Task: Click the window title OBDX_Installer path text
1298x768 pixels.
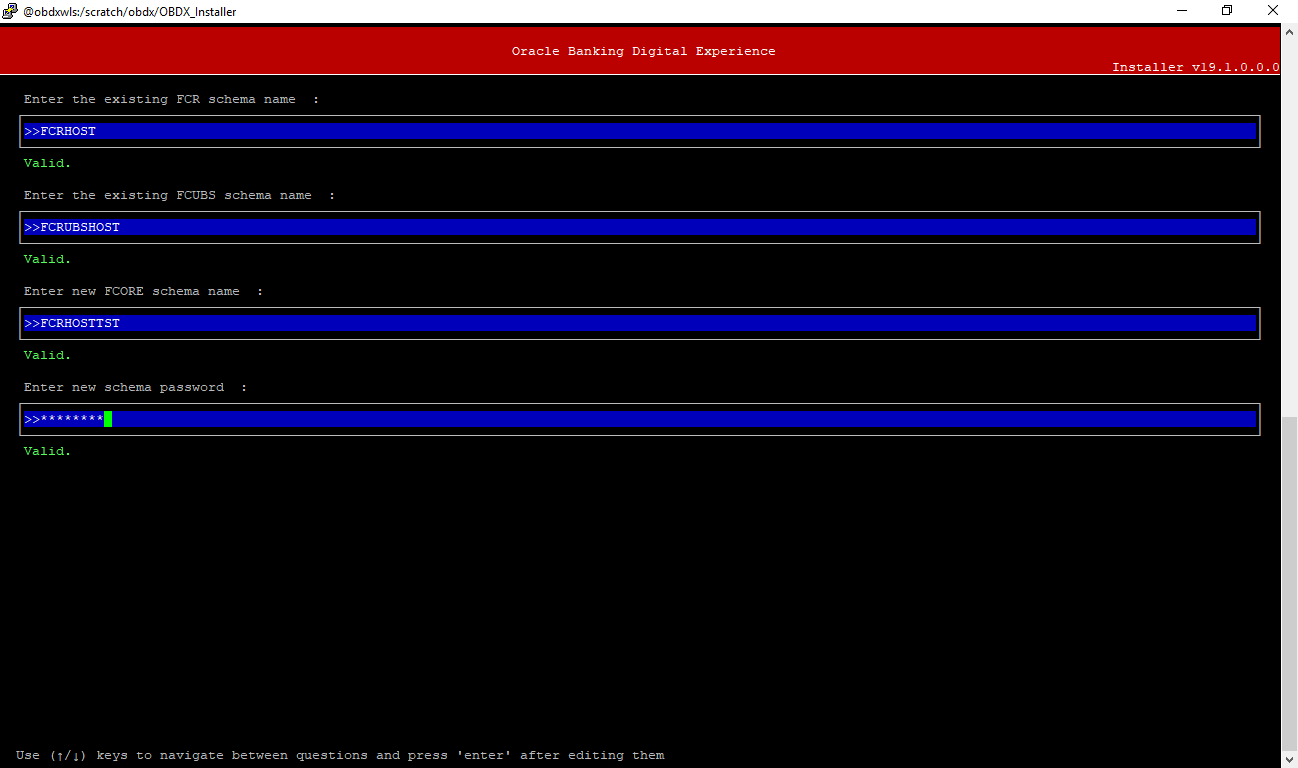Action: (130, 12)
